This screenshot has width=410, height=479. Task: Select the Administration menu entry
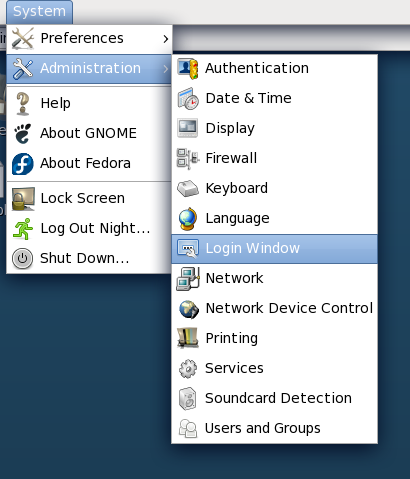(89, 69)
